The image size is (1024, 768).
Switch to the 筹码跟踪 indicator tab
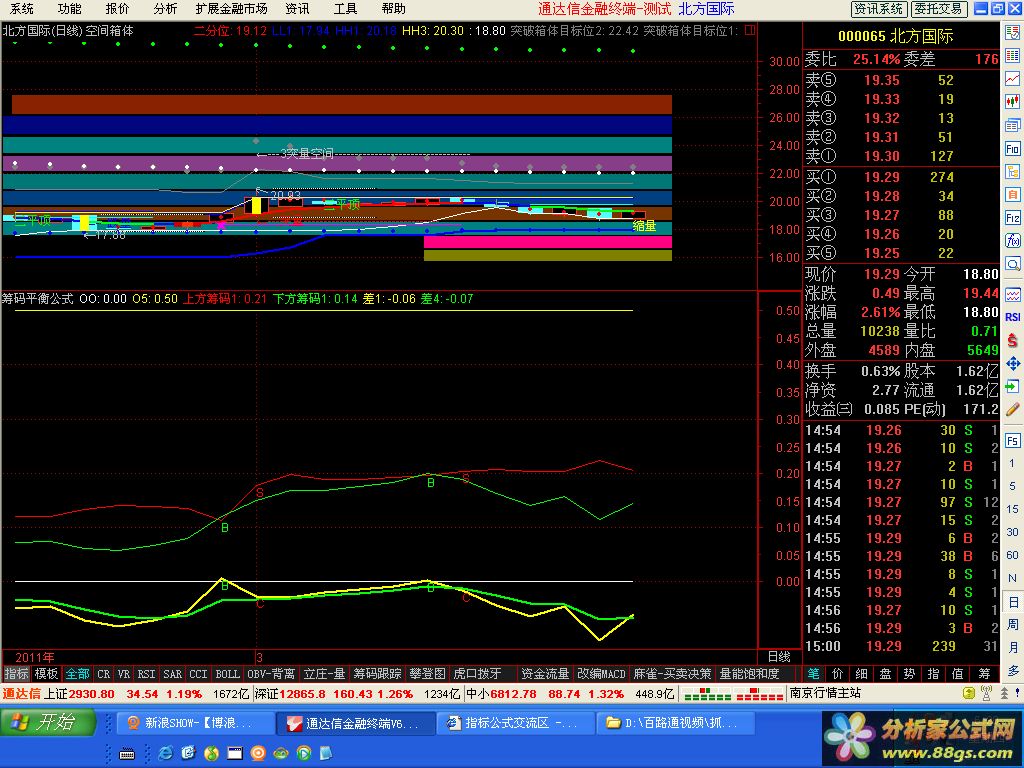click(377, 673)
